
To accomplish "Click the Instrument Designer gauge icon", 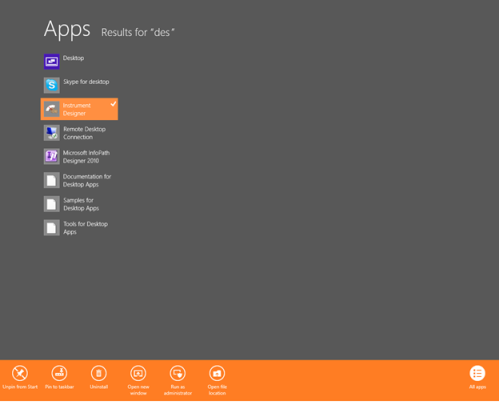I will pyautogui.click(x=52, y=109).
